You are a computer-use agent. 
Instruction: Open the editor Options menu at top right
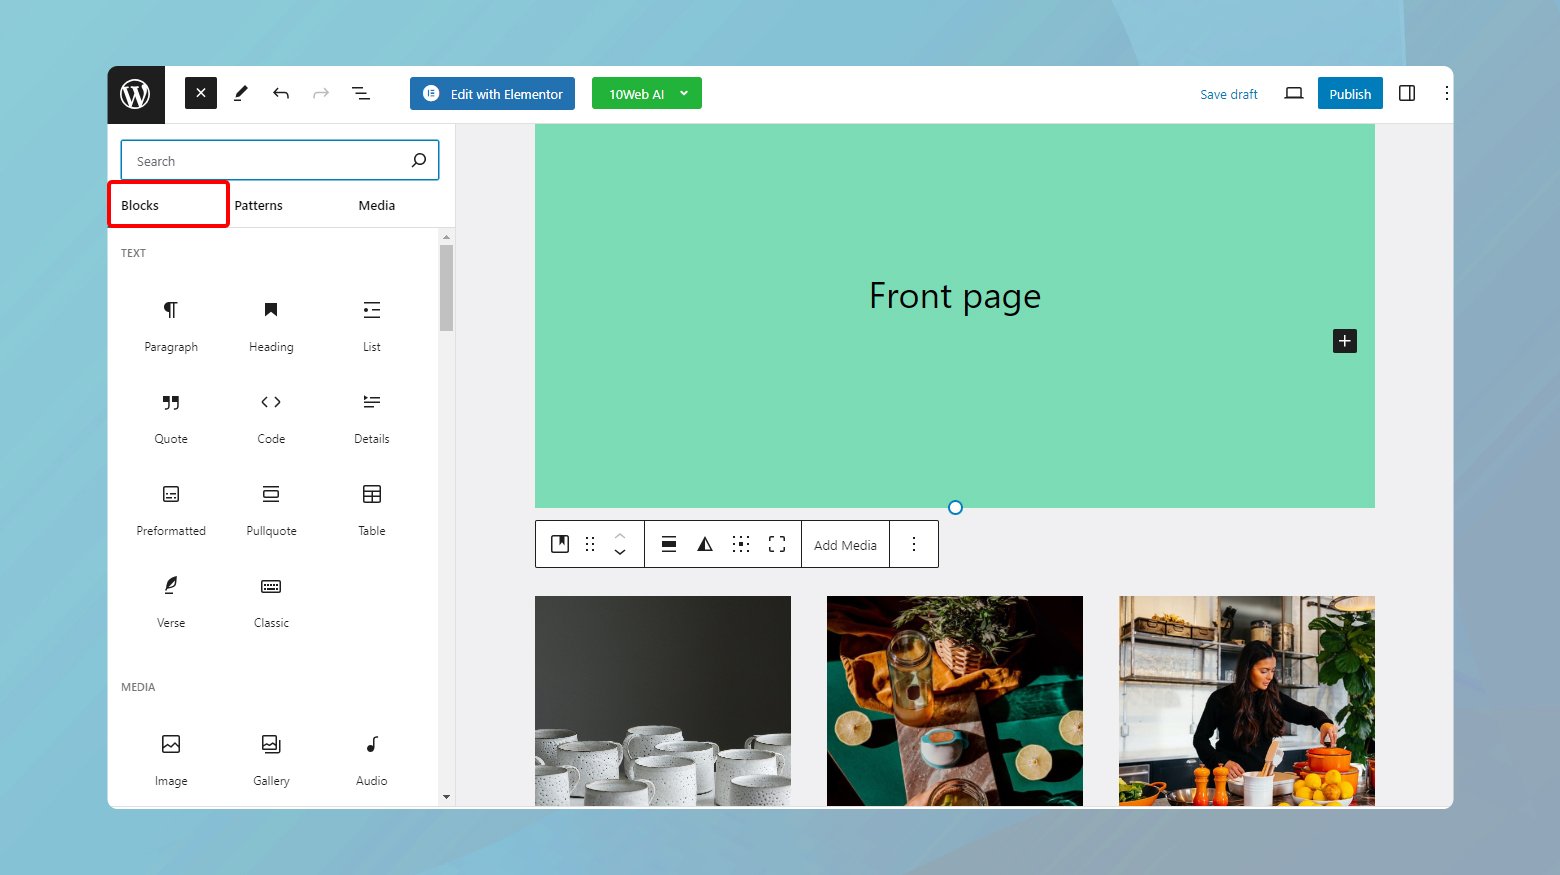[1446, 93]
